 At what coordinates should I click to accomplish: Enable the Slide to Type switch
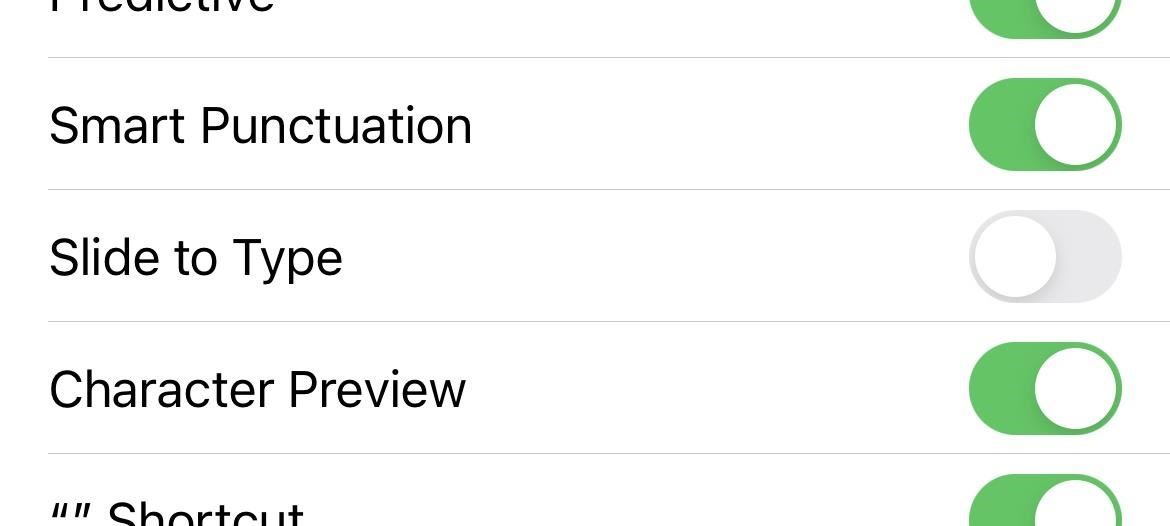[1044, 257]
